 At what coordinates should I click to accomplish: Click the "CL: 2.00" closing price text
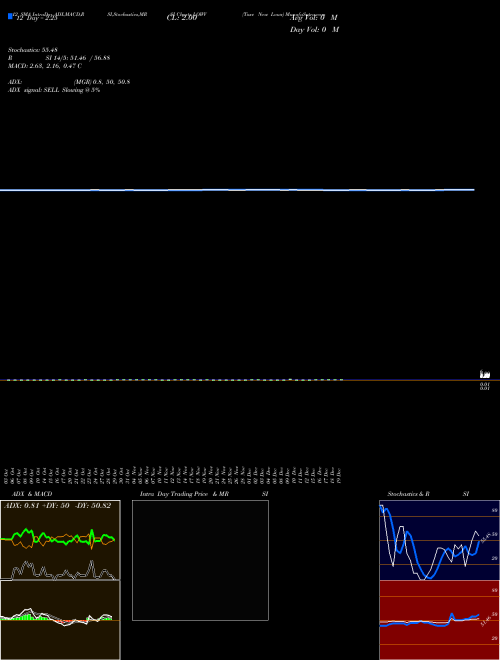tap(181, 18)
